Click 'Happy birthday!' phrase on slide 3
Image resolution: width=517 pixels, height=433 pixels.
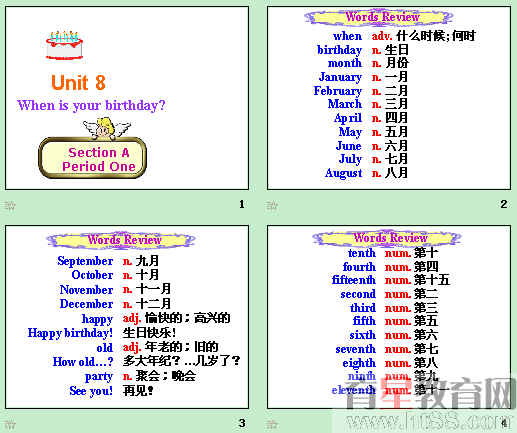tap(70, 333)
